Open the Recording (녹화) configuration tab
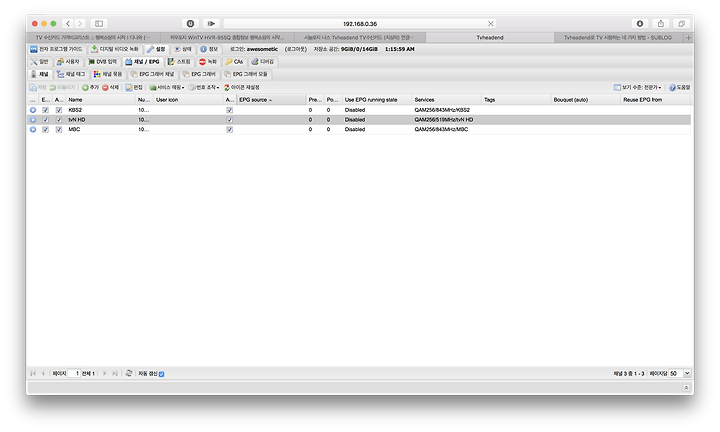 [x=208, y=62]
